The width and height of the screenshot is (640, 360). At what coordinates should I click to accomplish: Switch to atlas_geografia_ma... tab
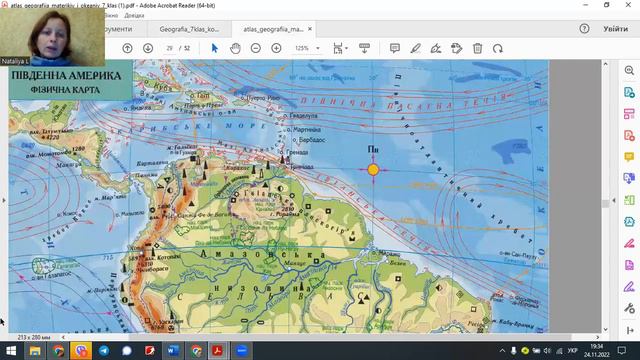pyautogui.click(x=273, y=29)
